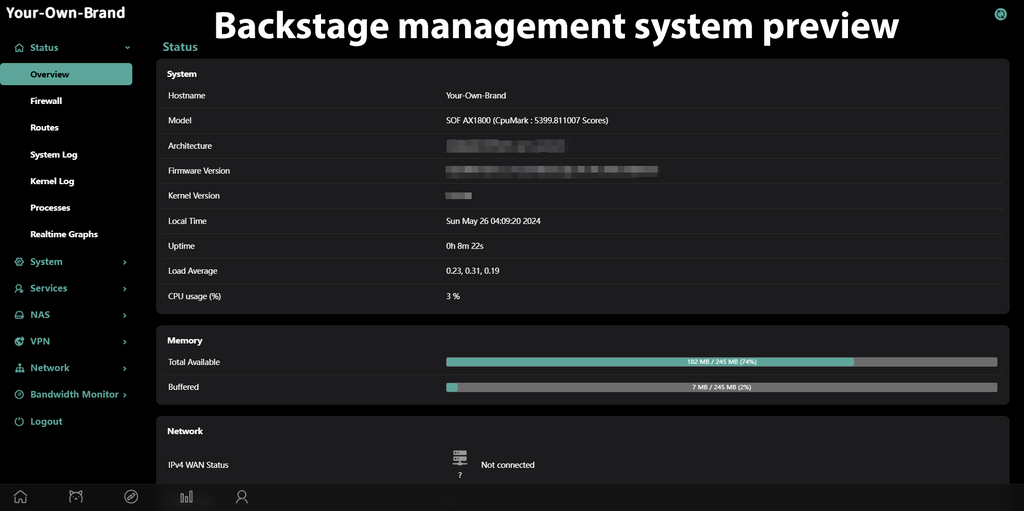Click the Total Available memory progress bar
Image resolution: width=1024 pixels, height=511 pixels.
721,362
